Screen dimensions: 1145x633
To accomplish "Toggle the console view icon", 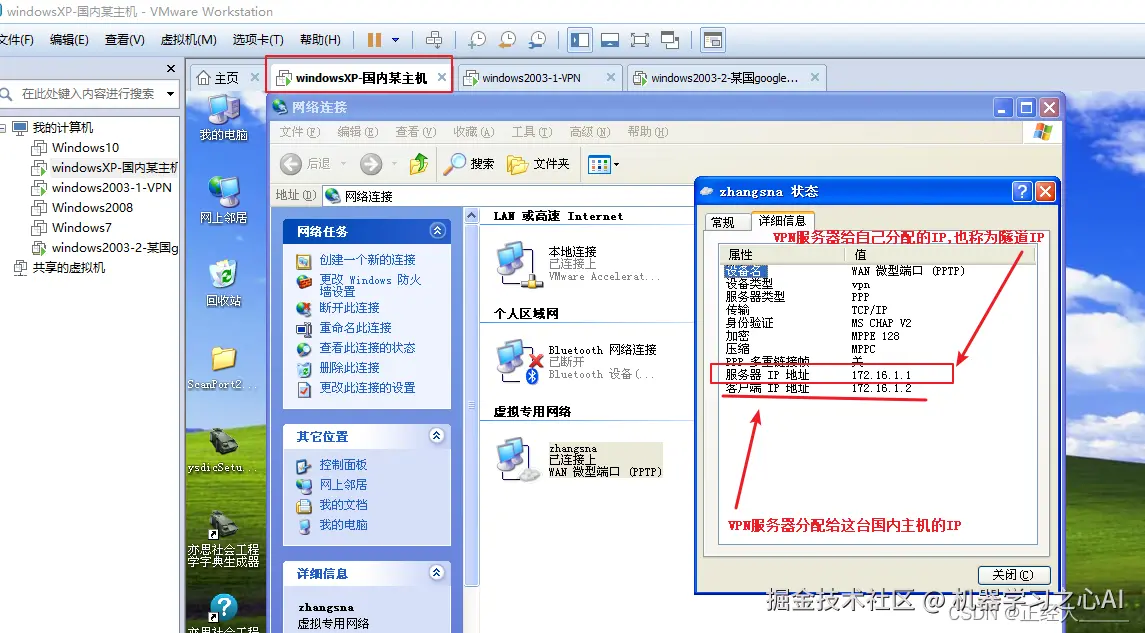I will tap(712, 39).
